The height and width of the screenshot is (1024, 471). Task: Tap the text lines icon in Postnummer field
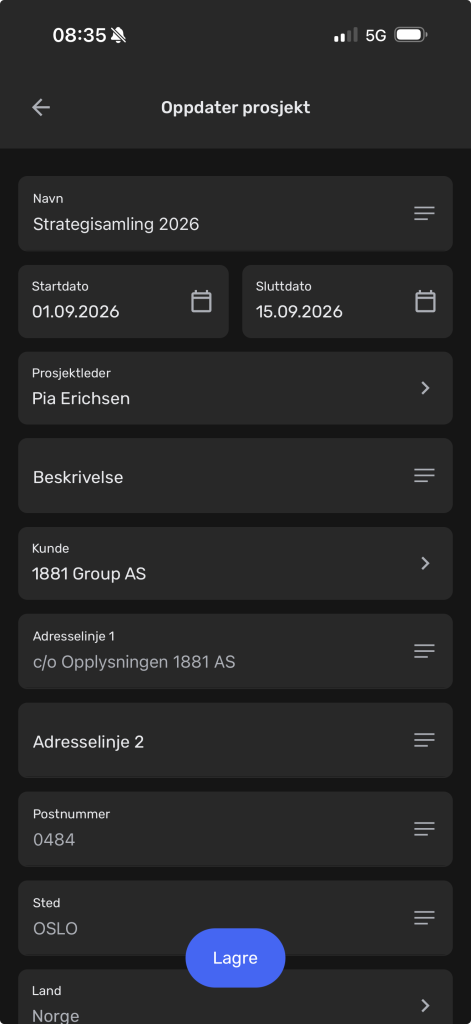[x=424, y=829]
